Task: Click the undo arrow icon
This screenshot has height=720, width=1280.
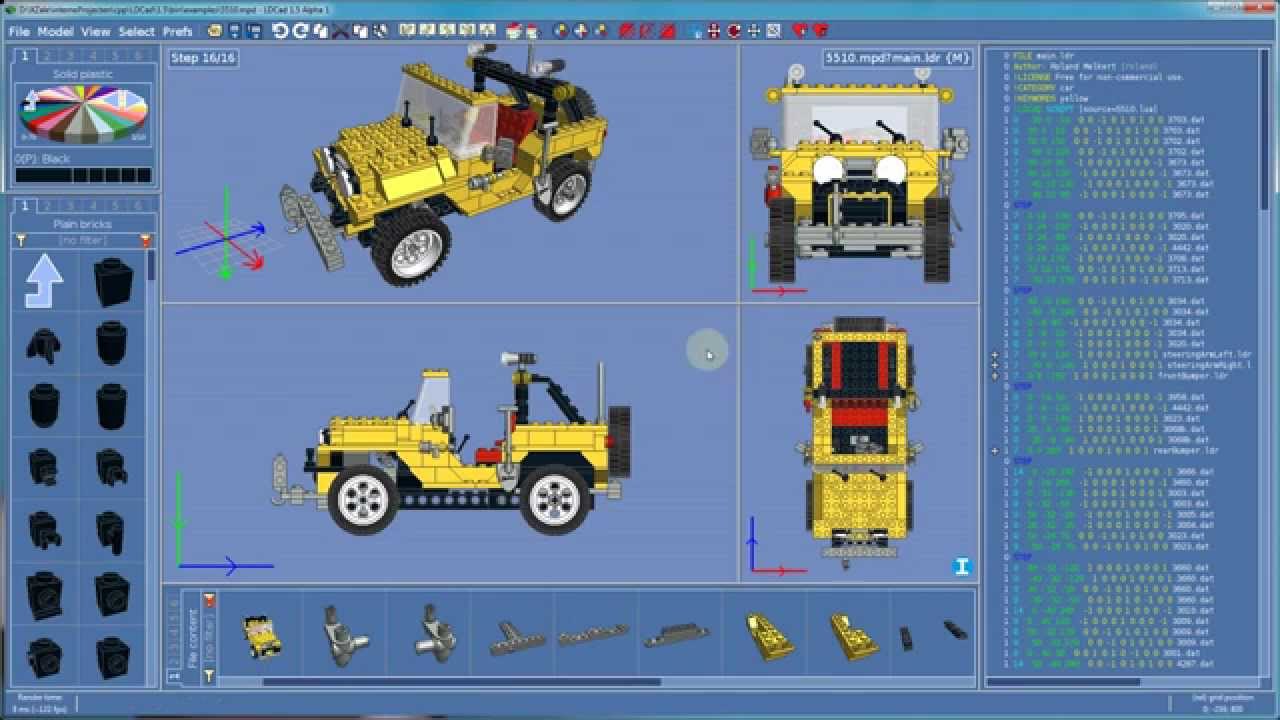Action: pos(280,31)
